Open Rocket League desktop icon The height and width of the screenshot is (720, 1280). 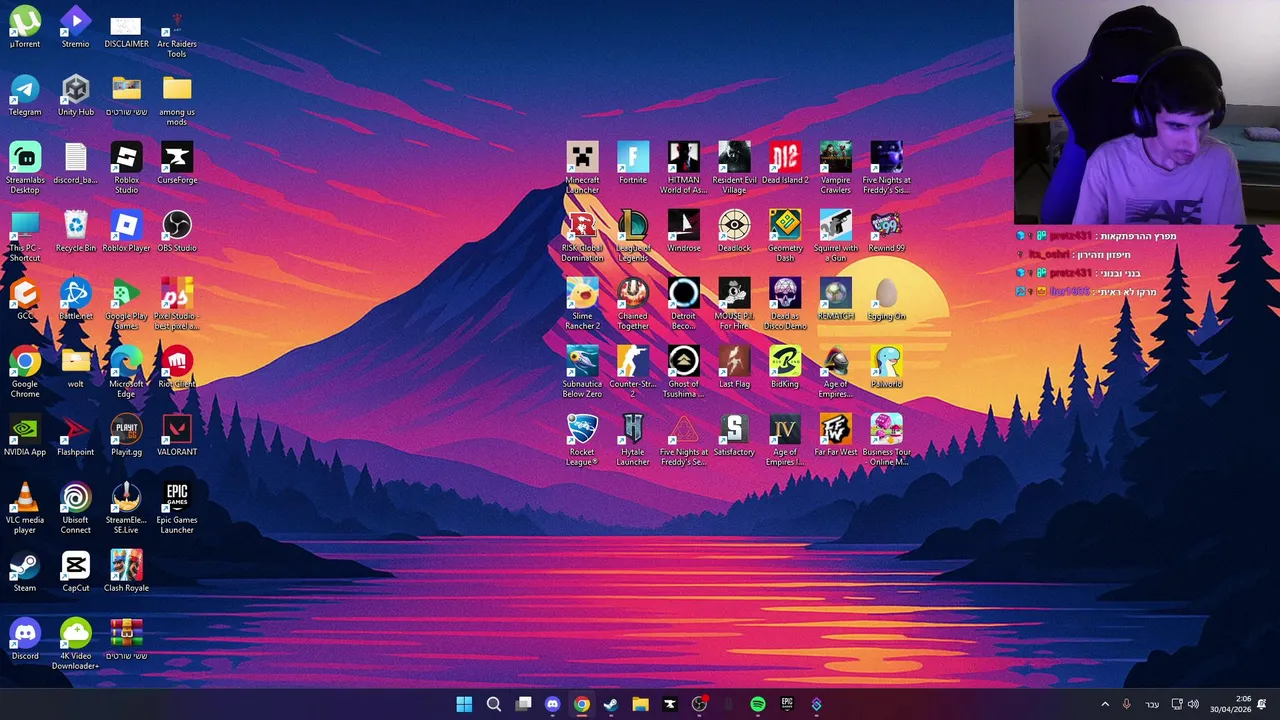click(x=582, y=440)
